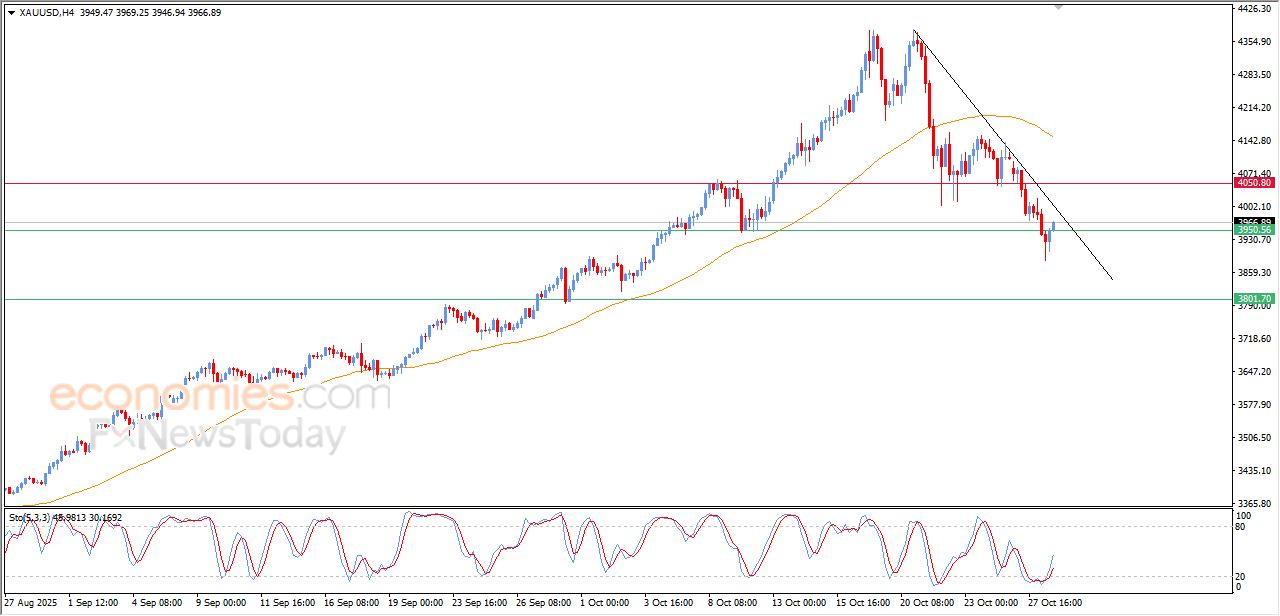Click the 3859.30 price axis value
The image size is (1280, 616).
[1253, 272]
